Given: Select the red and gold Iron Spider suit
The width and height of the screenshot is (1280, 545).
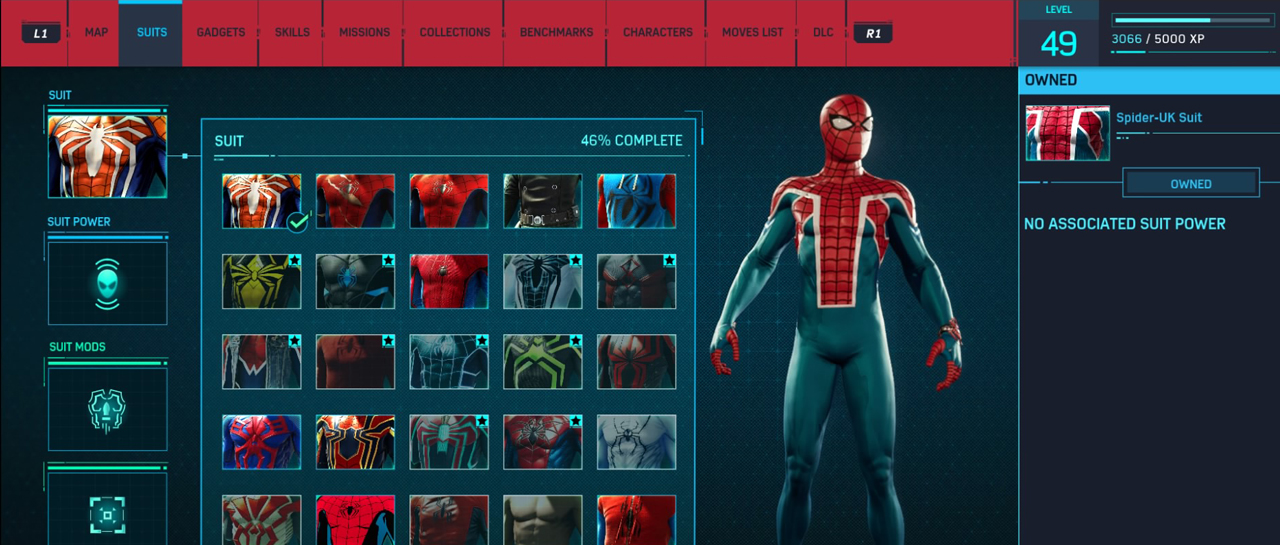Looking at the screenshot, I should click(355, 442).
